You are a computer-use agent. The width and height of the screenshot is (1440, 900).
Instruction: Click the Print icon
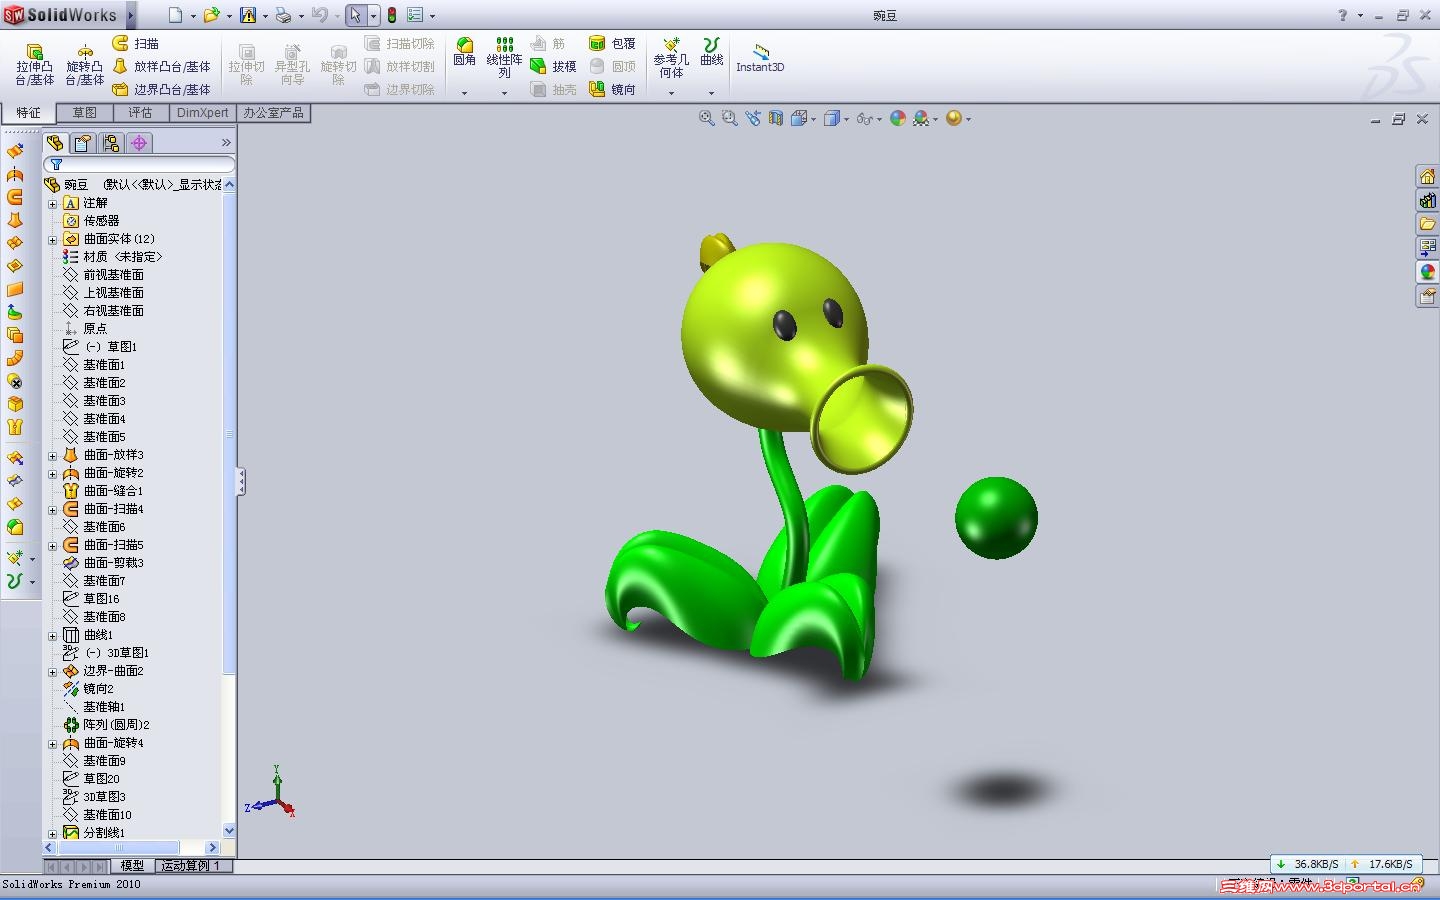(283, 15)
